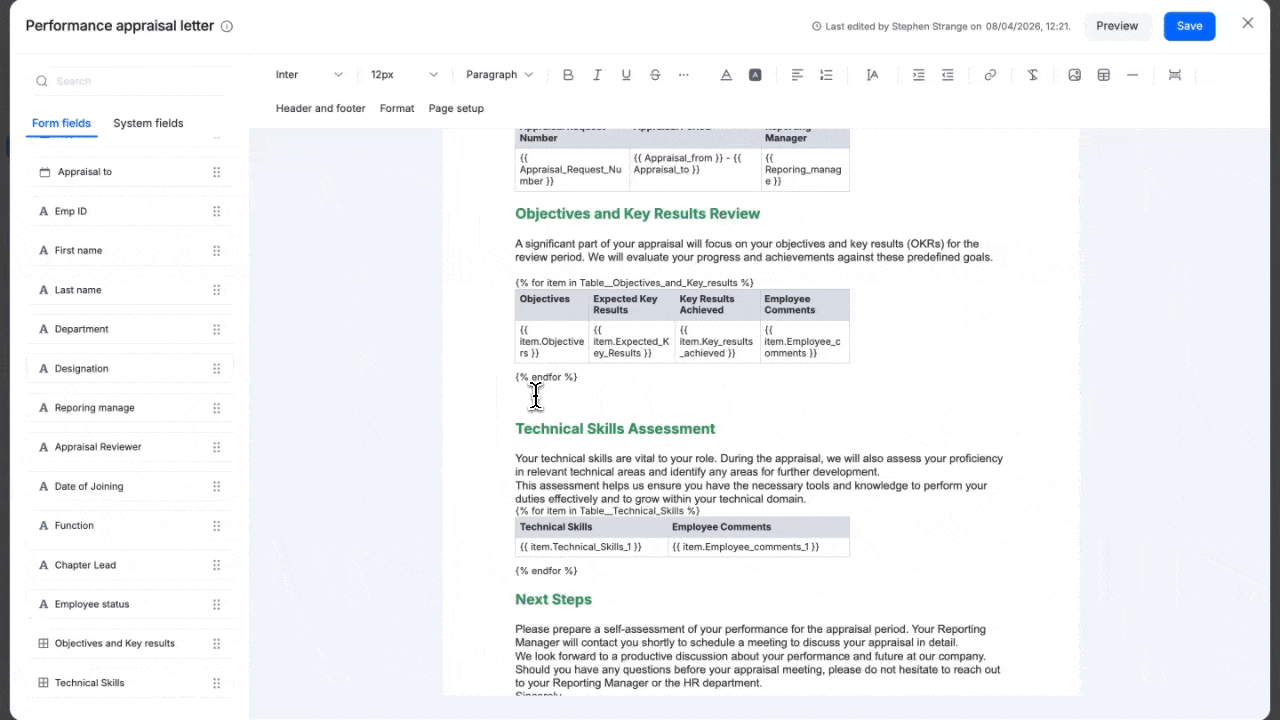Click the Preview button
The width and height of the screenshot is (1280, 720).
(x=1117, y=26)
